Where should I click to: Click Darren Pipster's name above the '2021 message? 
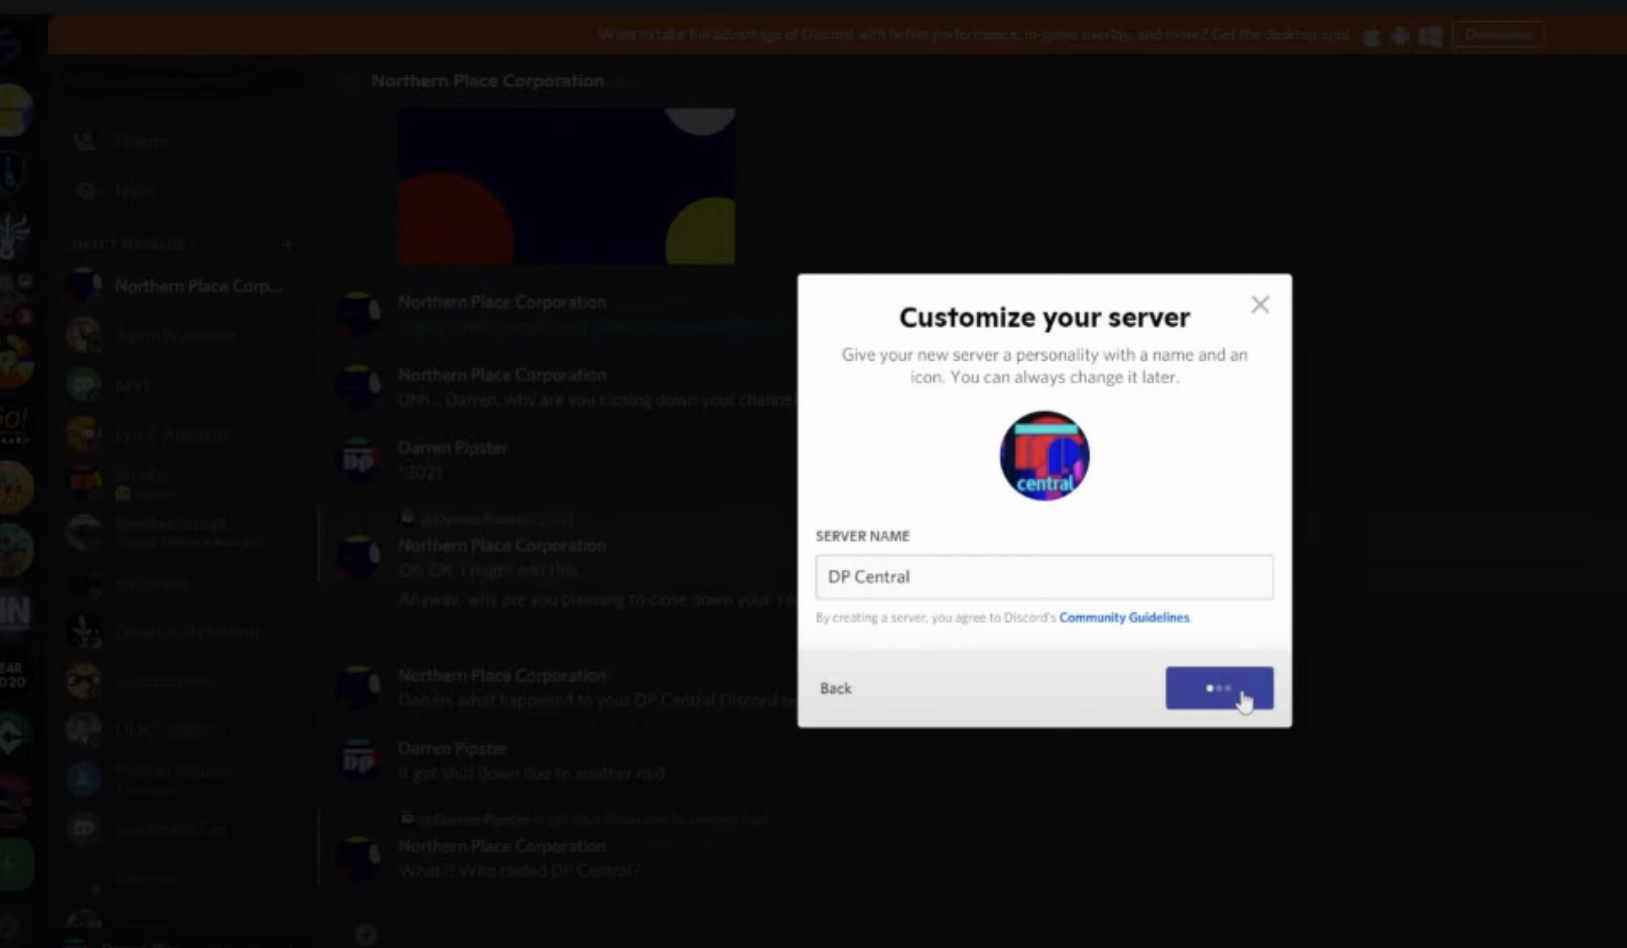pos(452,448)
